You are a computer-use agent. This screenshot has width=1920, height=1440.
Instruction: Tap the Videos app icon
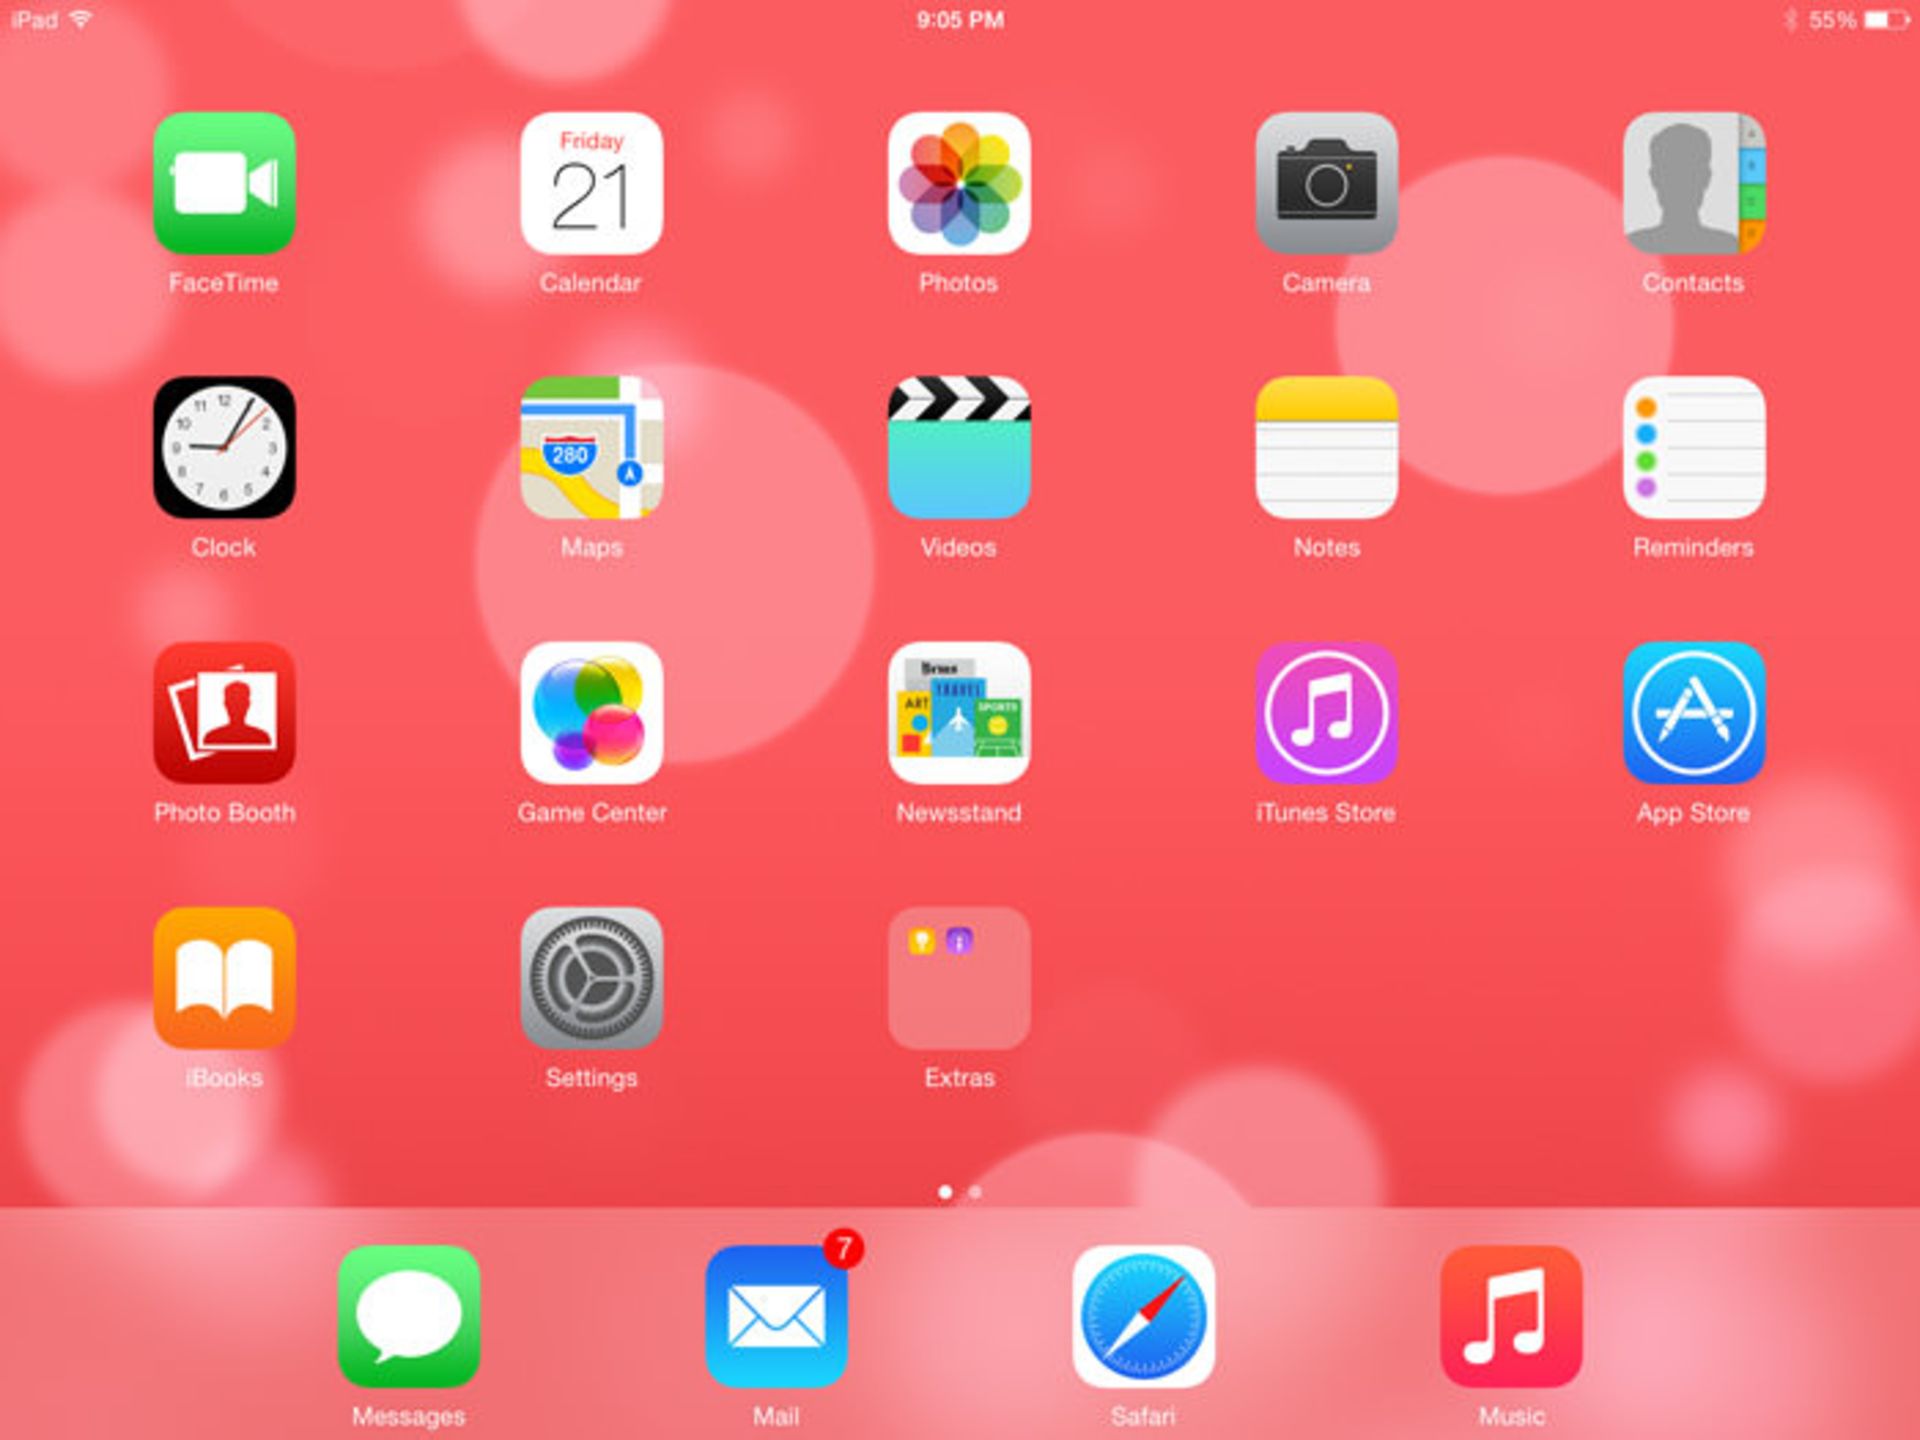(x=959, y=447)
